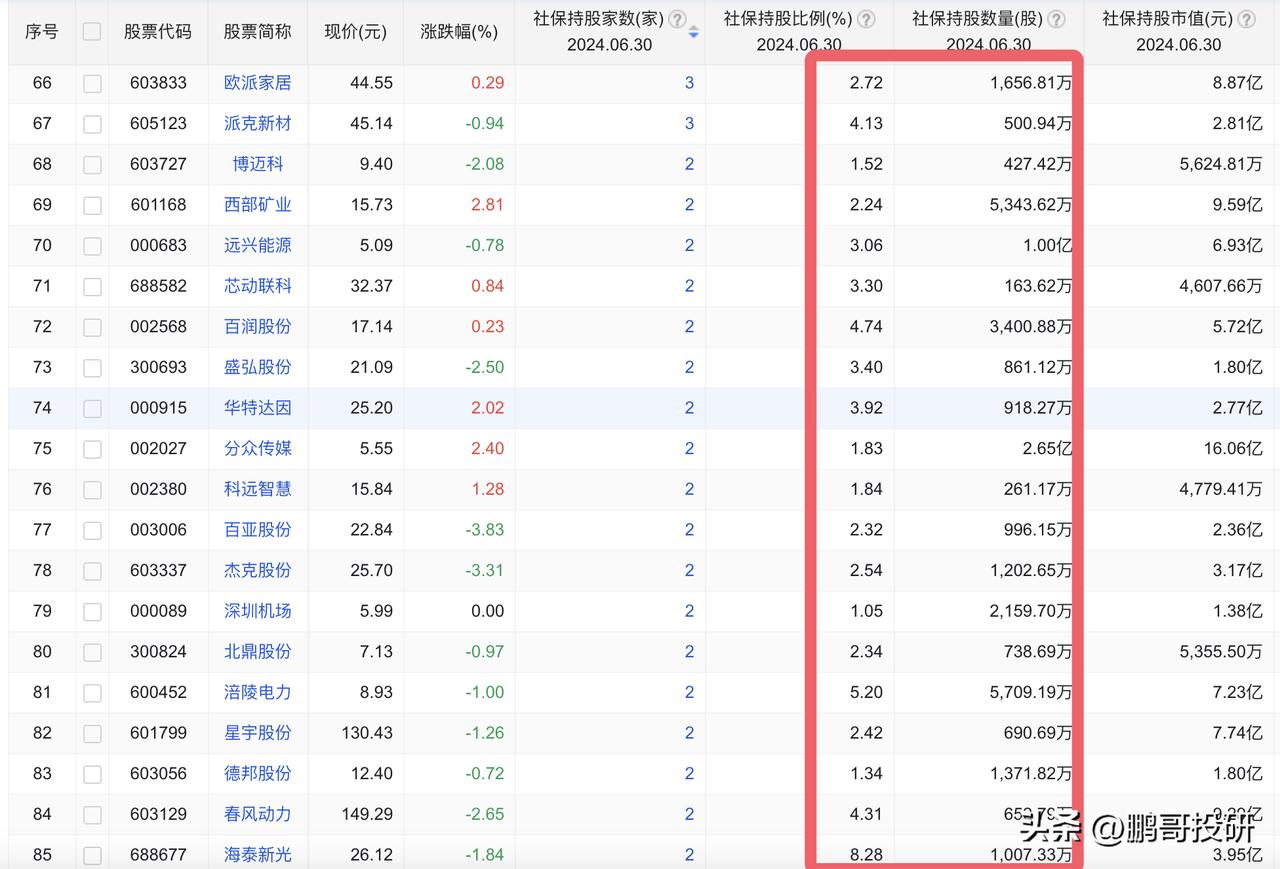Select market value 5,624.81万 for 博迈科
1280x869 pixels.
1221,164
